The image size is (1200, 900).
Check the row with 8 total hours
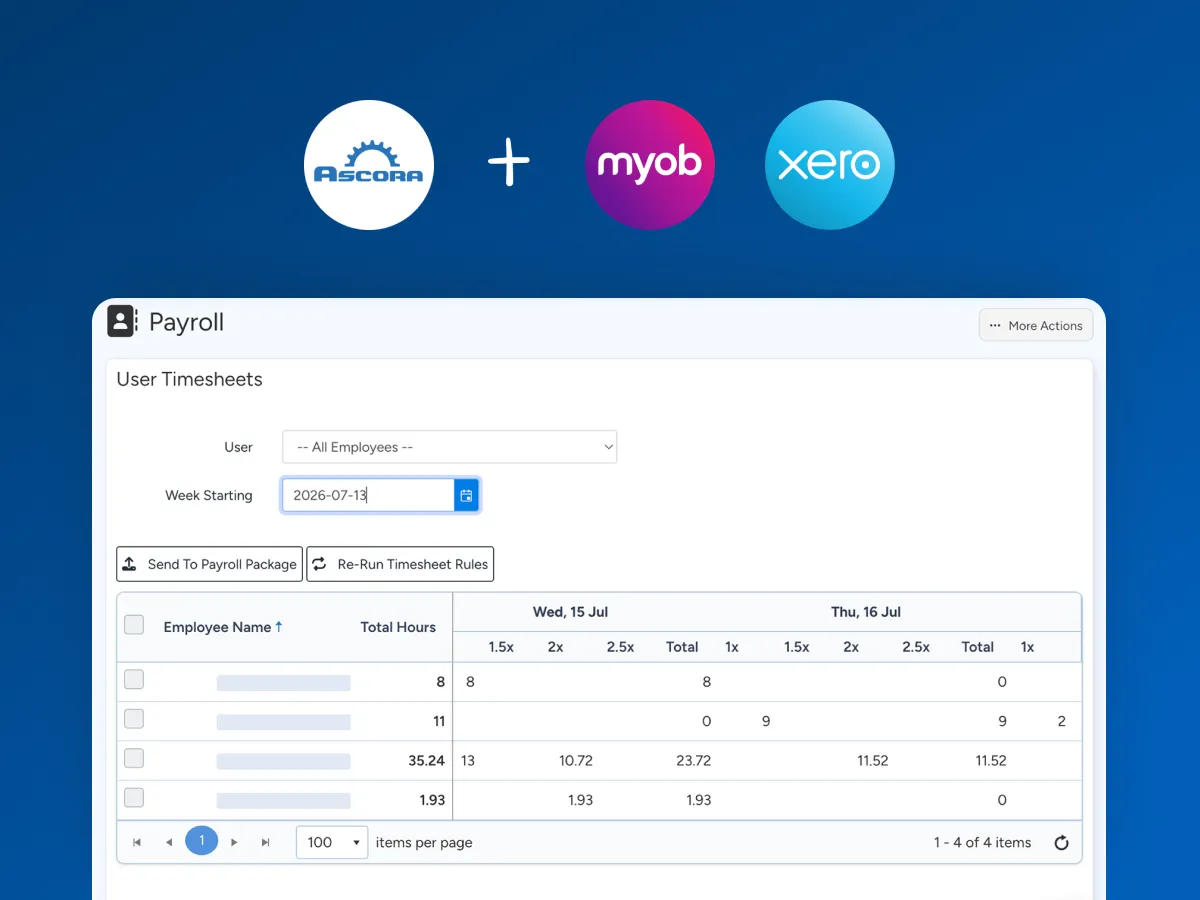[x=134, y=680]
